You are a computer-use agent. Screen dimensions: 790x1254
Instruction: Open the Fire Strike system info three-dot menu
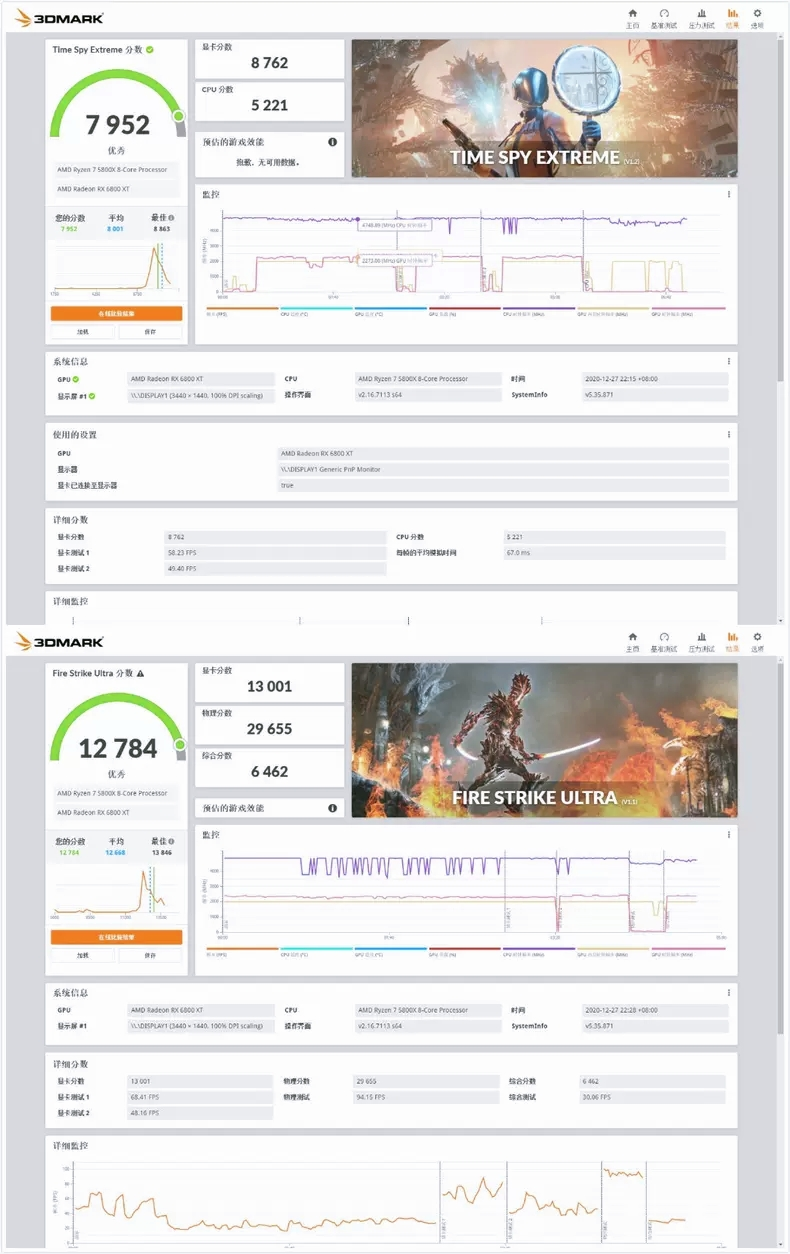[x=728, y=993]
